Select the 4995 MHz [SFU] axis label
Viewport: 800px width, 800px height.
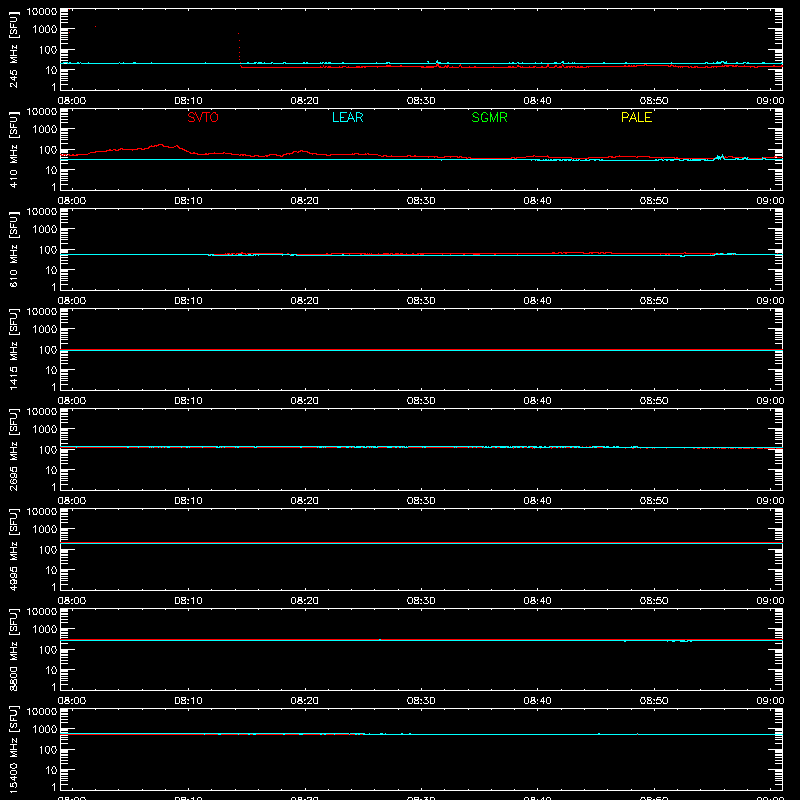[x=13, y=549]
